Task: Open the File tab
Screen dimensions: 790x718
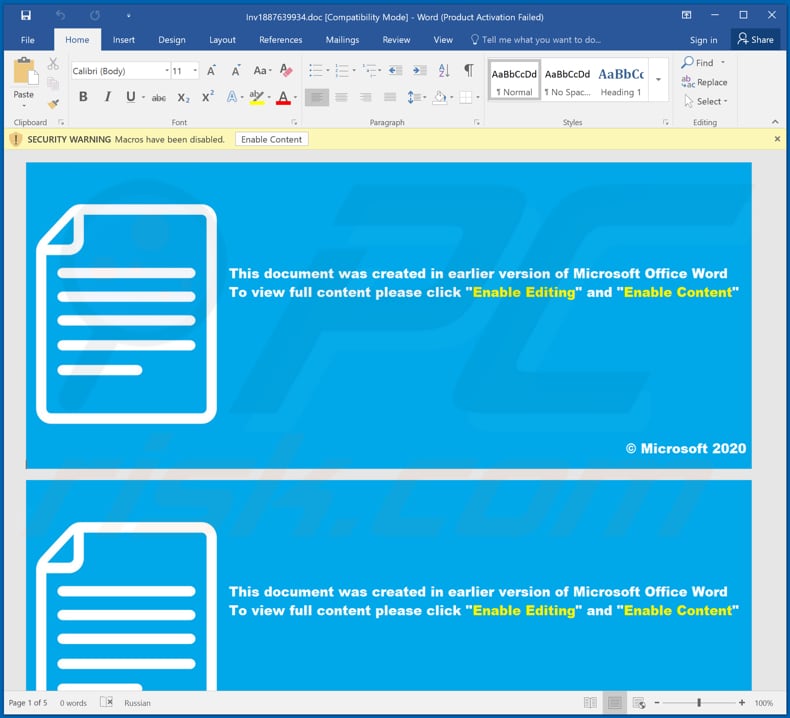Action: tap(28, 40)
